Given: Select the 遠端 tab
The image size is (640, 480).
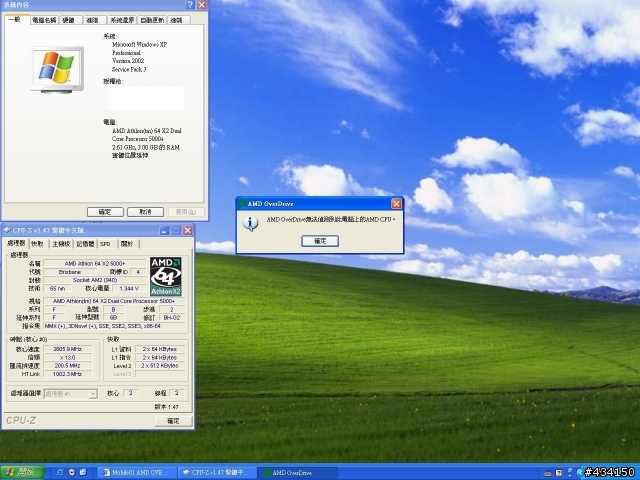Looking at the screenshot, I should click(177, 20).
